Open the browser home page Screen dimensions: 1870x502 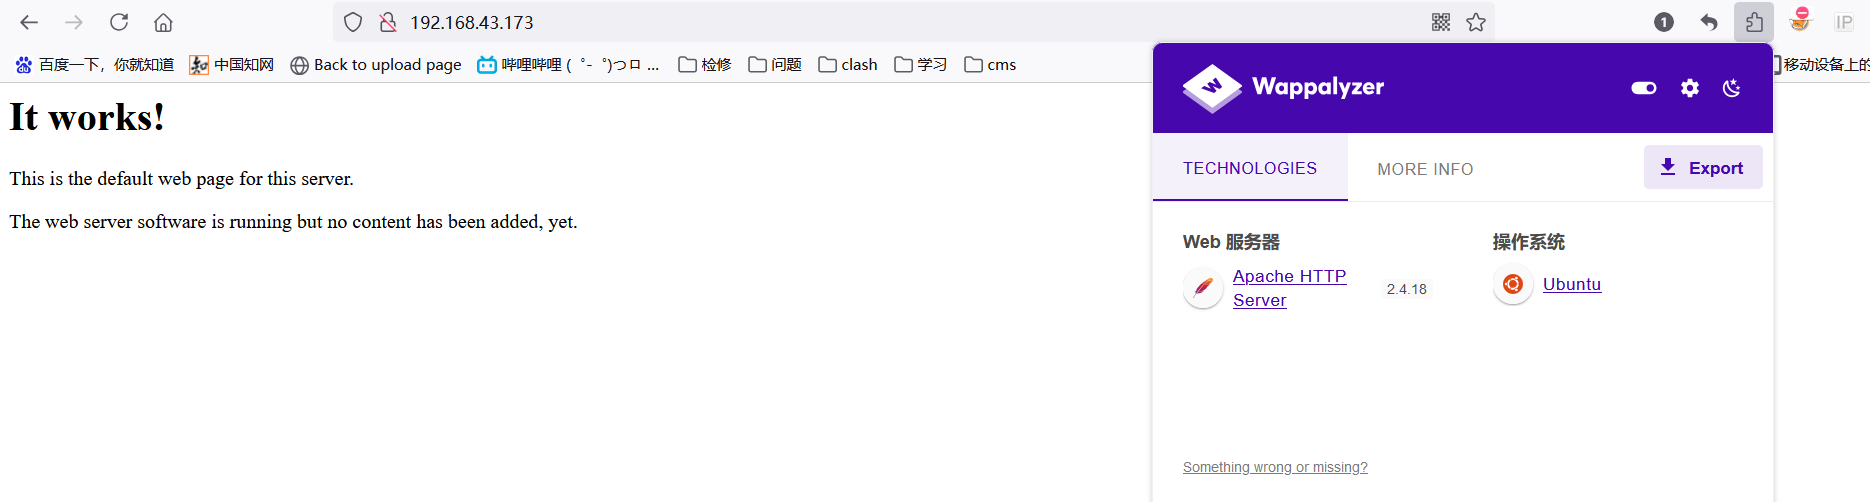[164, 22]
